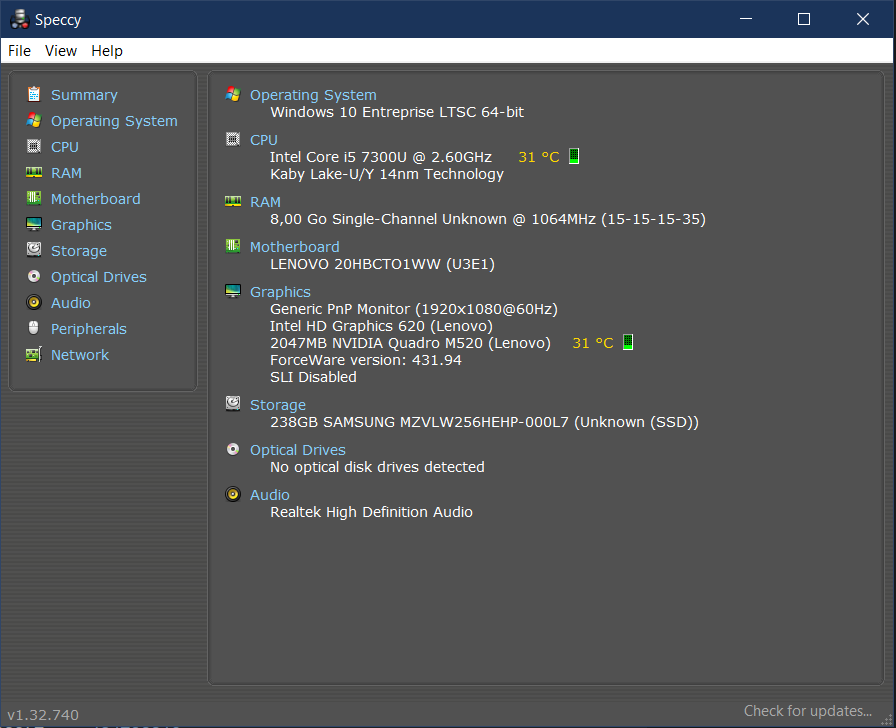Click the Summary clipboard icon in sidebar
The height and width of the screenshot is (728, 896).
(x=34, y=94)
